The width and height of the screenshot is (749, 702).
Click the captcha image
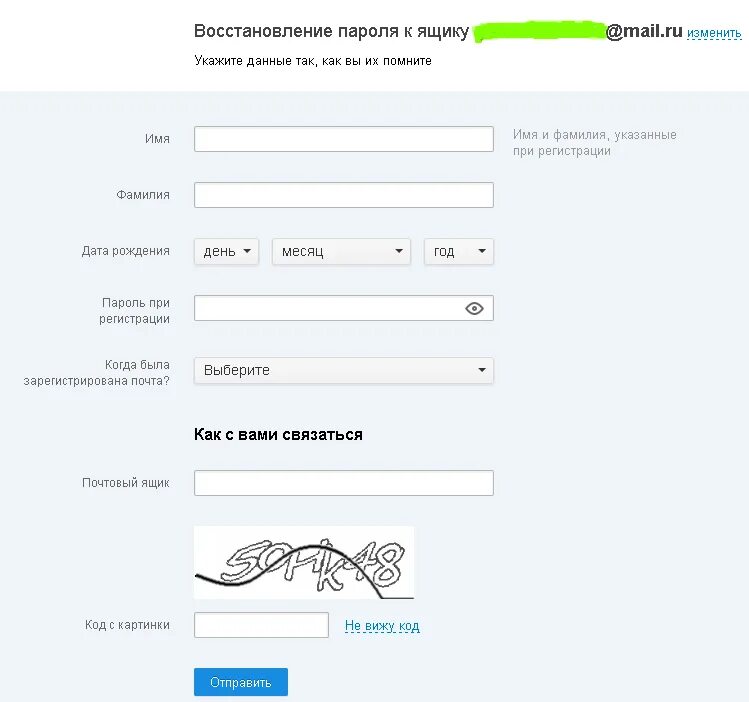coord(304,562)
